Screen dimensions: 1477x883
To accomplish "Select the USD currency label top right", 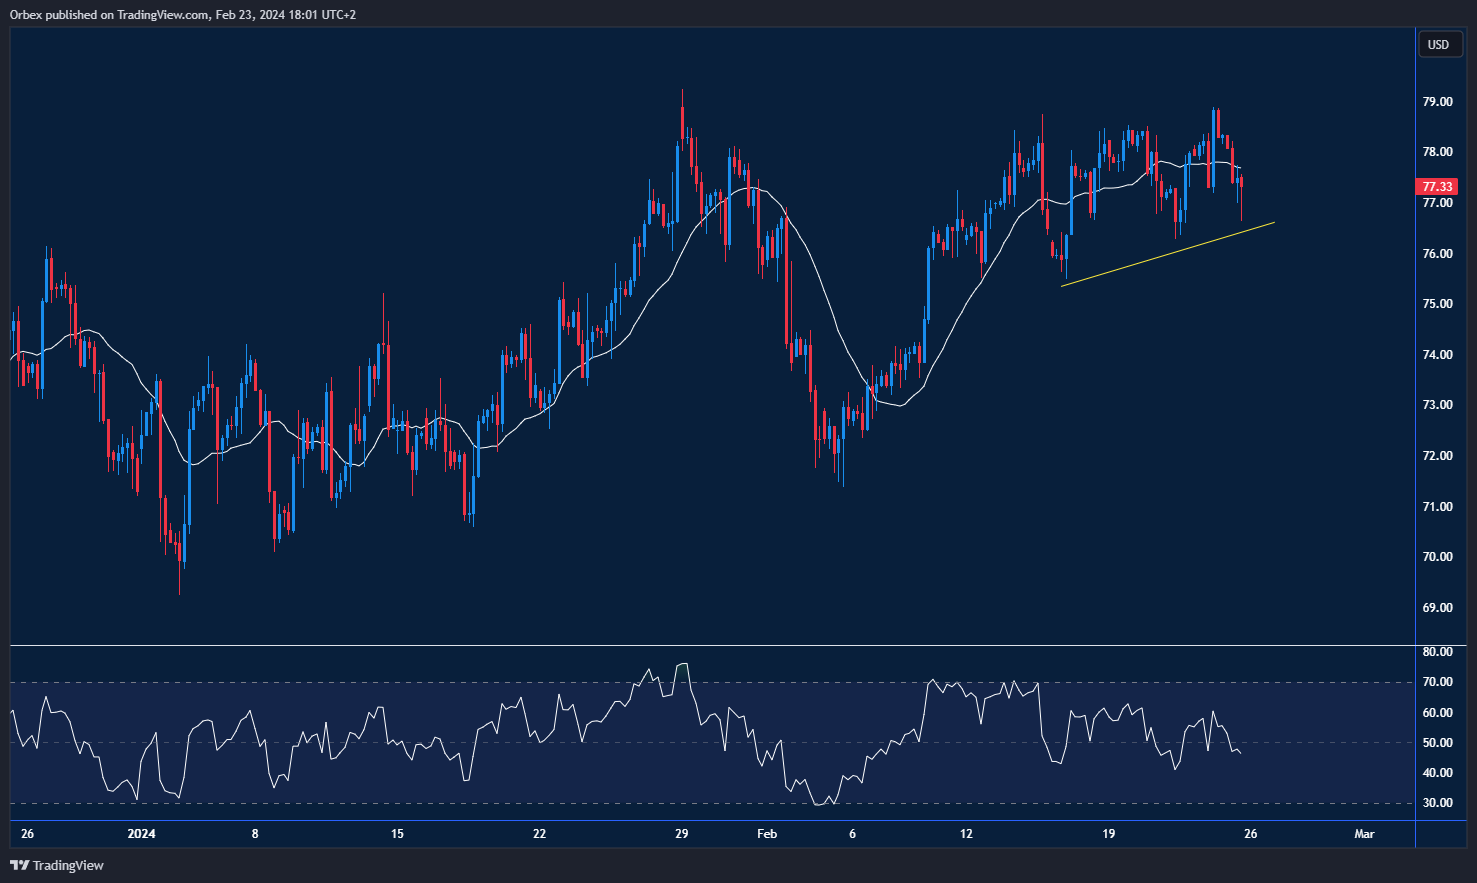I will click(1440, 44).
